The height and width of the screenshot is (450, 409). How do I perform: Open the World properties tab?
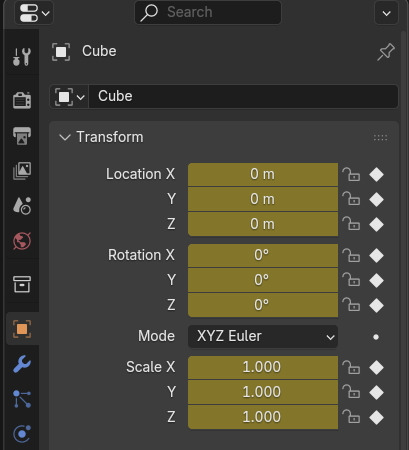coord(22,241)
